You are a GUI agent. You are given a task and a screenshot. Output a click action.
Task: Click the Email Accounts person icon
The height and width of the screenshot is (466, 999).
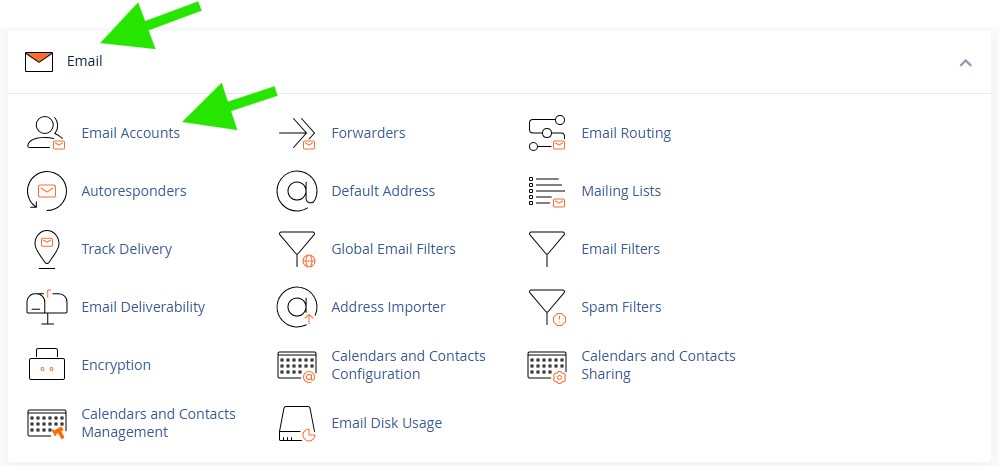click(x=46, y=133)
